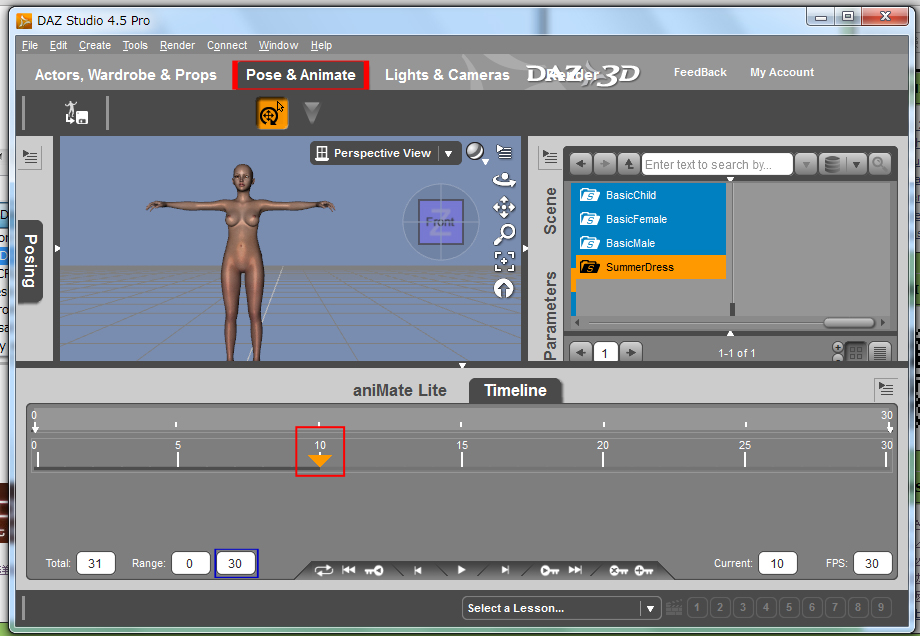The image size is (920, 636).
Task: Go to previous content page
Action: [581, 352]
